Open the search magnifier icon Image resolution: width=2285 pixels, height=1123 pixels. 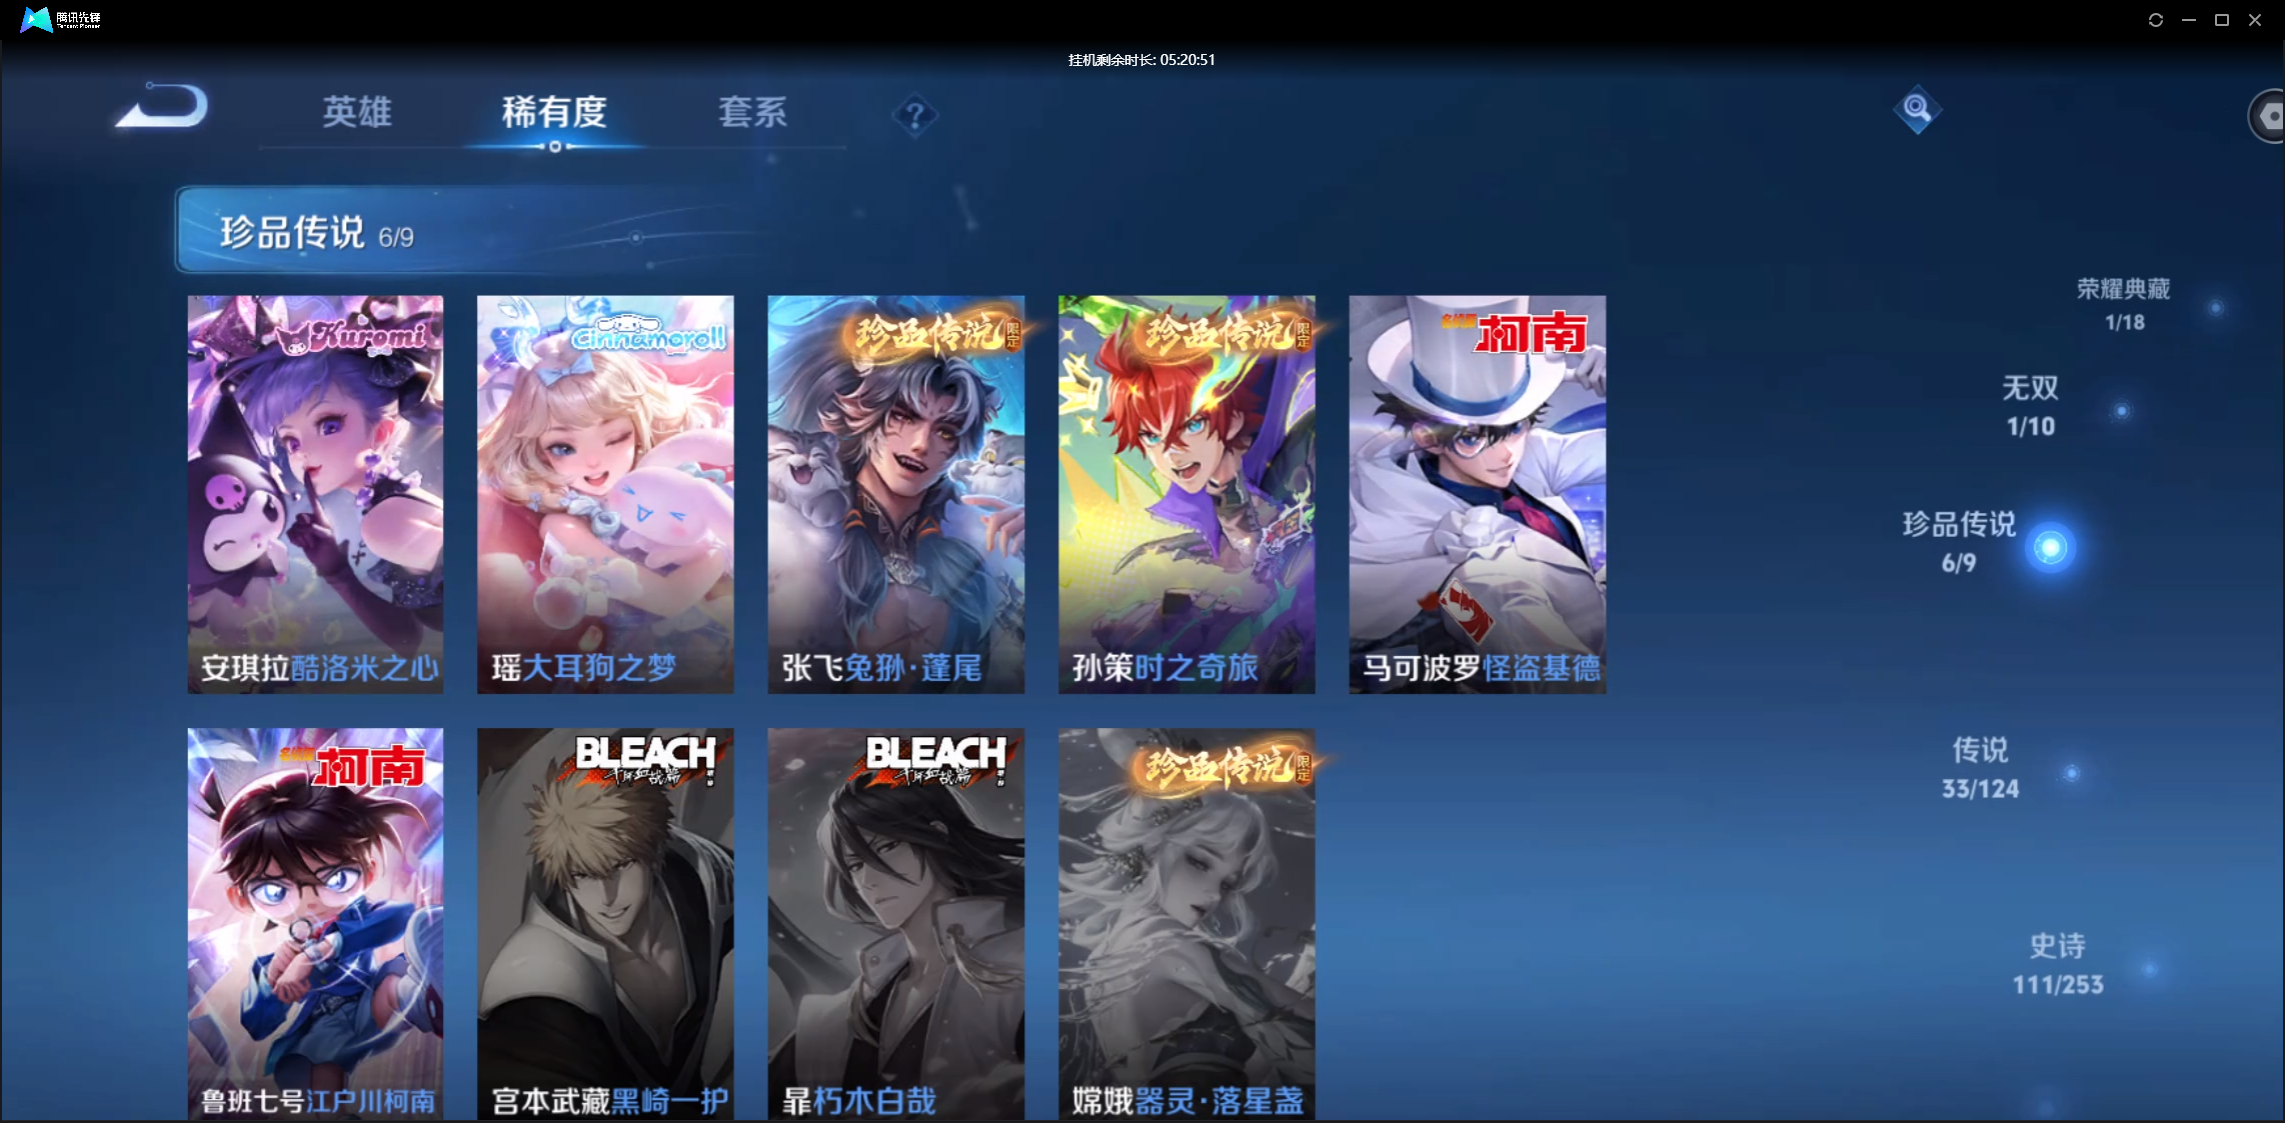coord(1917,108)
